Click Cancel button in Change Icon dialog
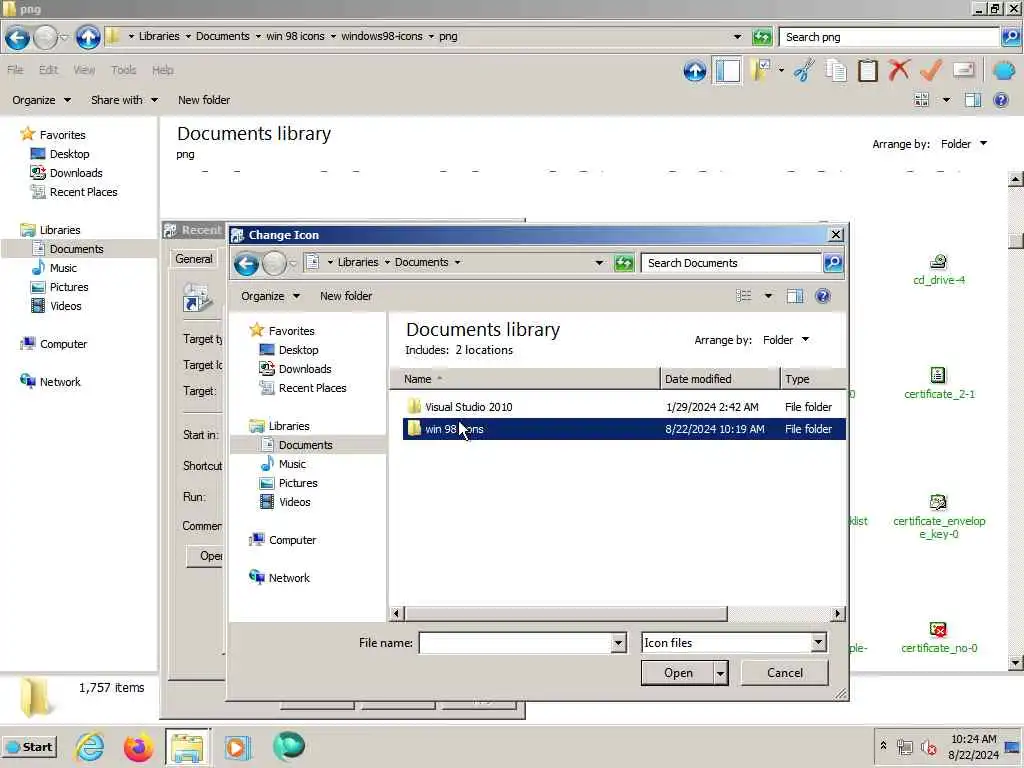The height and width of the screenshot is (768, 1024). [784, 673]
